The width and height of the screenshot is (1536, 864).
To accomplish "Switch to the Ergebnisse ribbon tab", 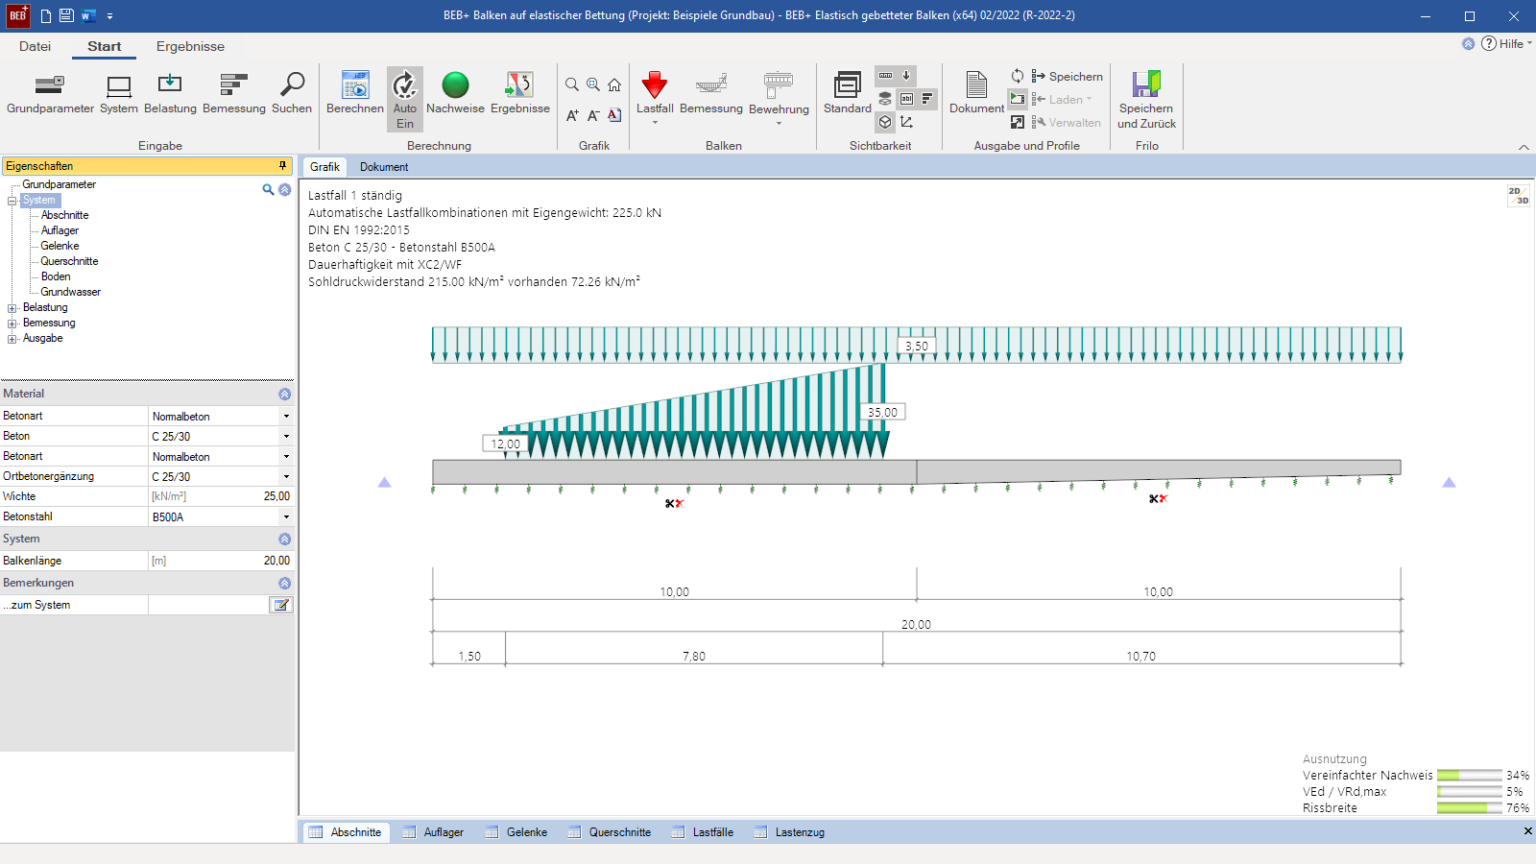I will click(190, 46).
